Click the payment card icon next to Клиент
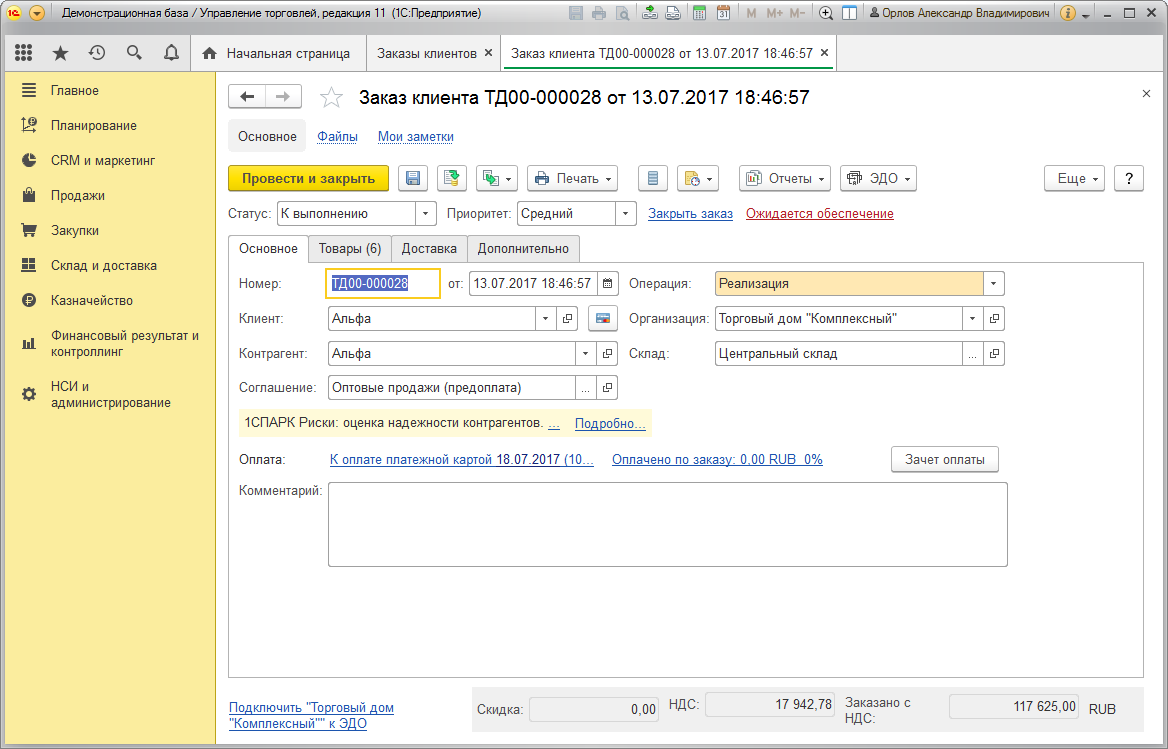The height and width of the screenshot is (749, 1168). click(603, 319)
